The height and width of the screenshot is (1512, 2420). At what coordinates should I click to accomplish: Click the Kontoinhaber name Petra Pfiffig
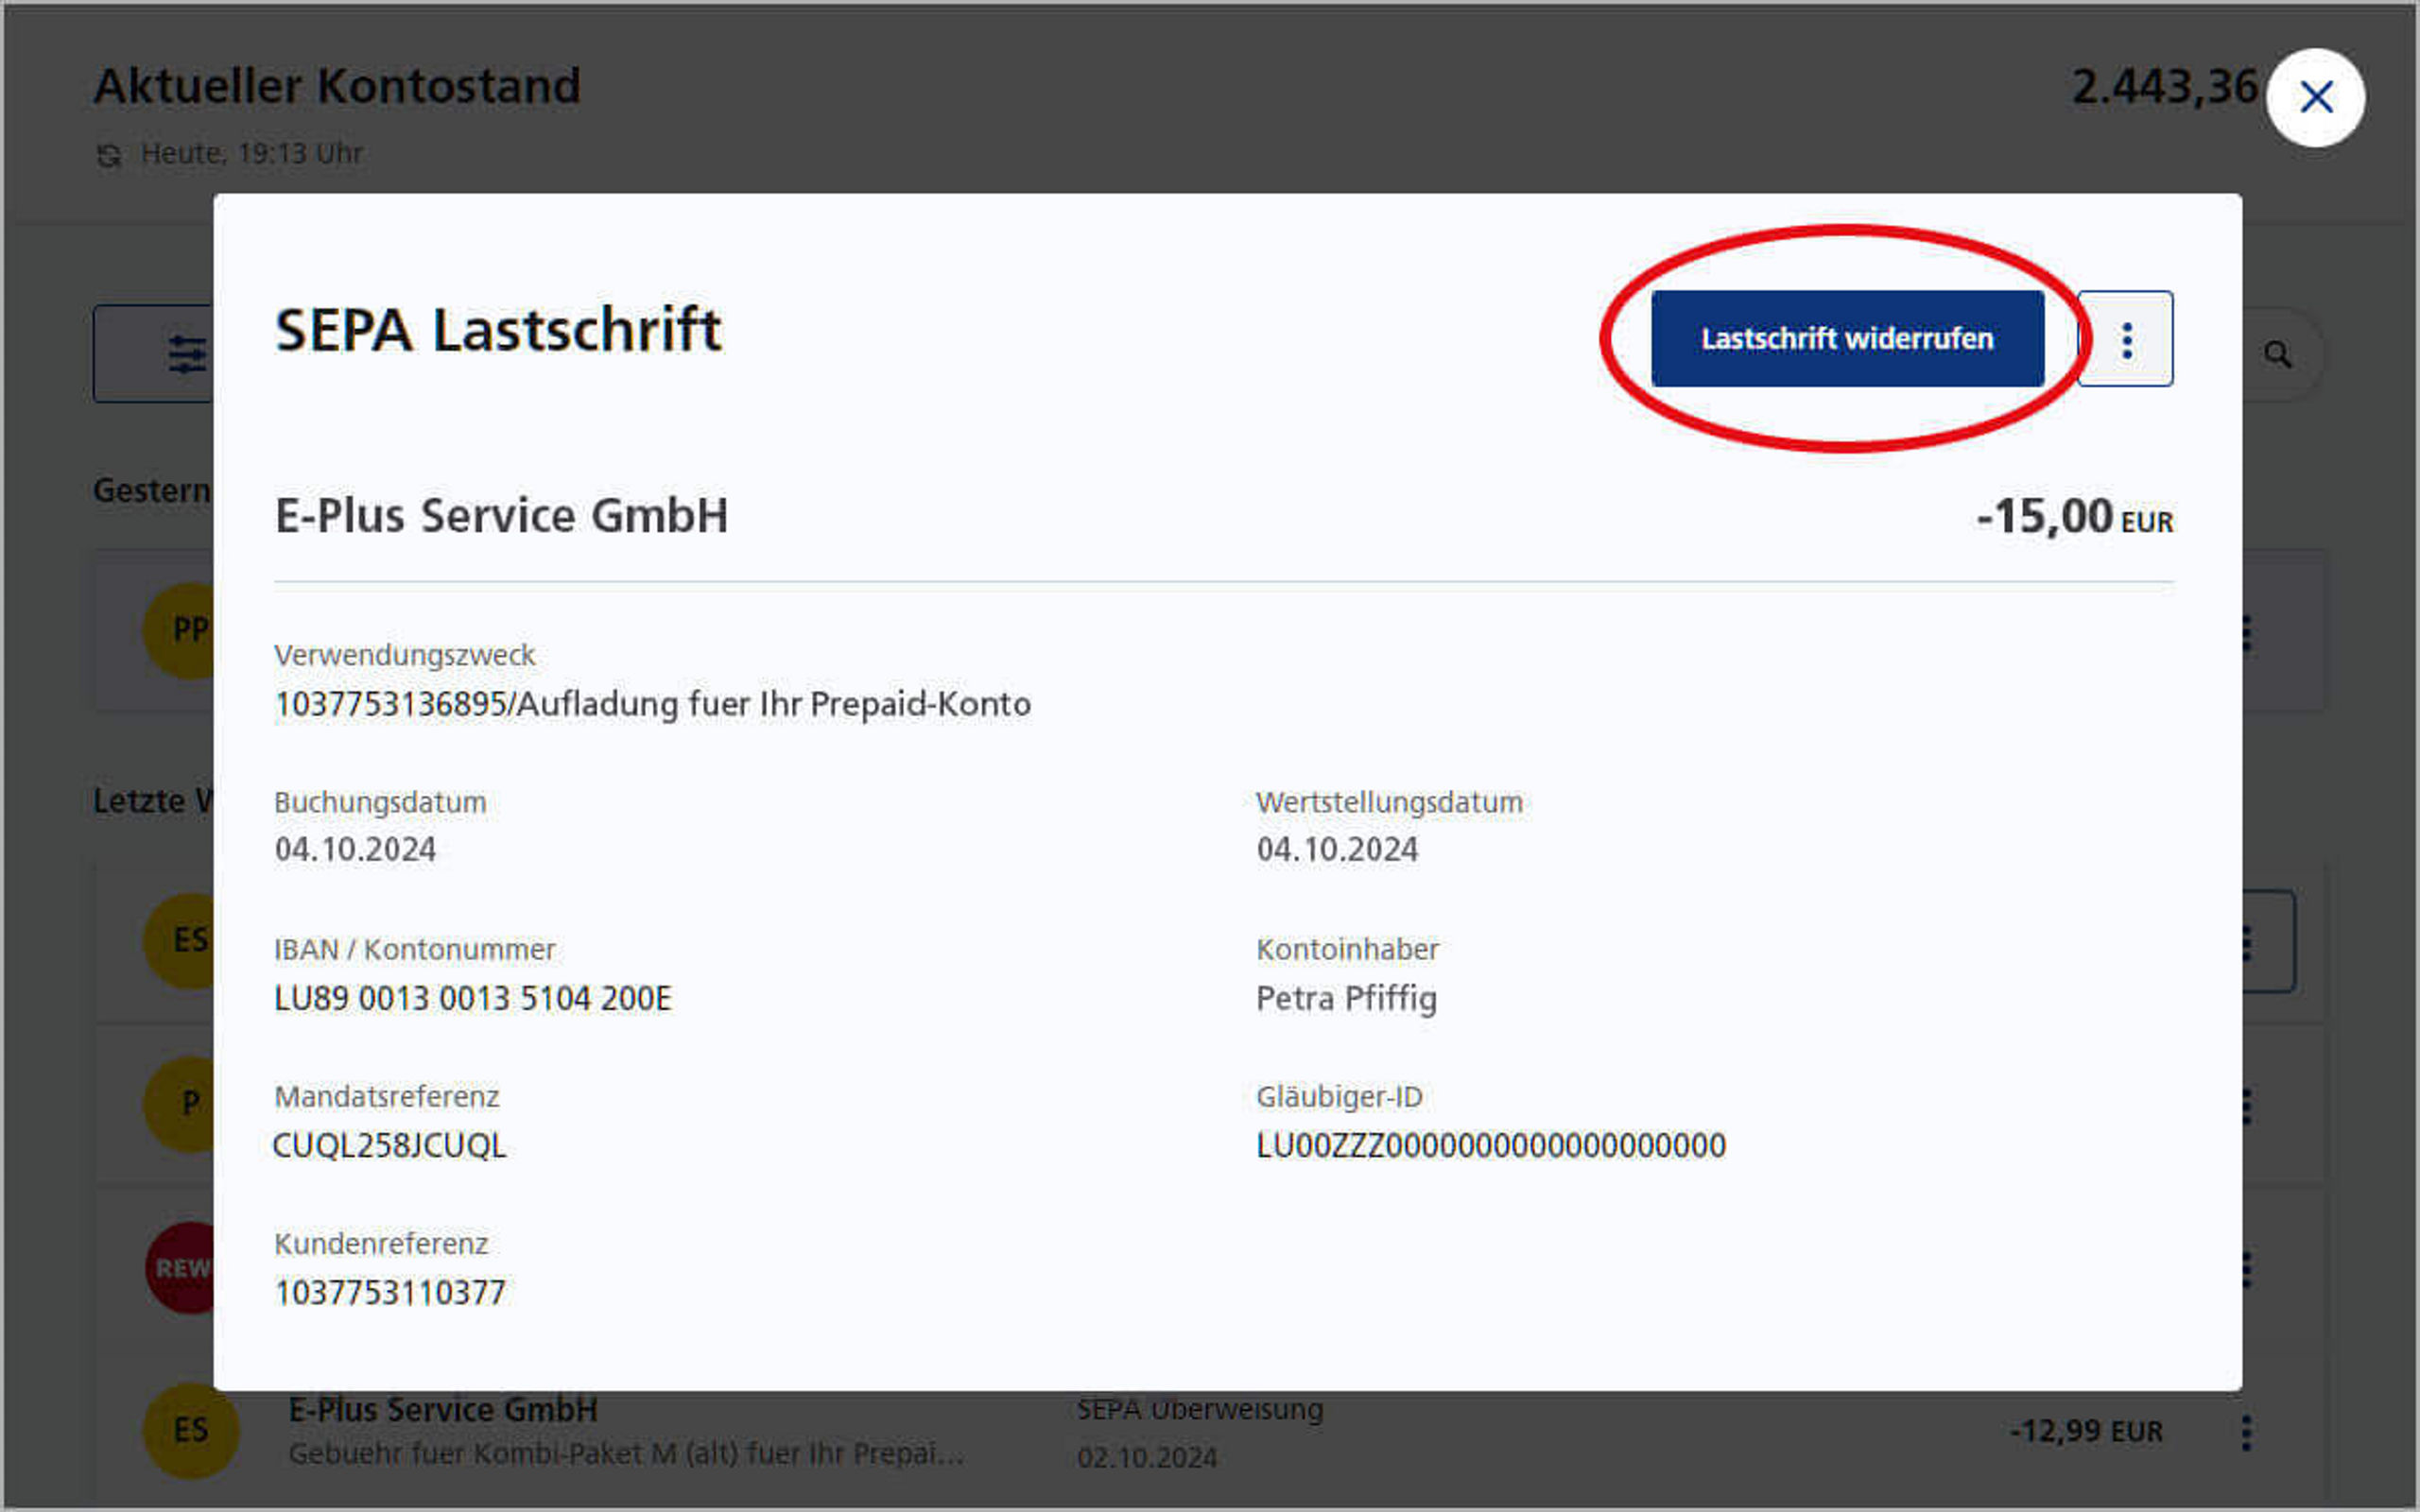coord(1346,998)
